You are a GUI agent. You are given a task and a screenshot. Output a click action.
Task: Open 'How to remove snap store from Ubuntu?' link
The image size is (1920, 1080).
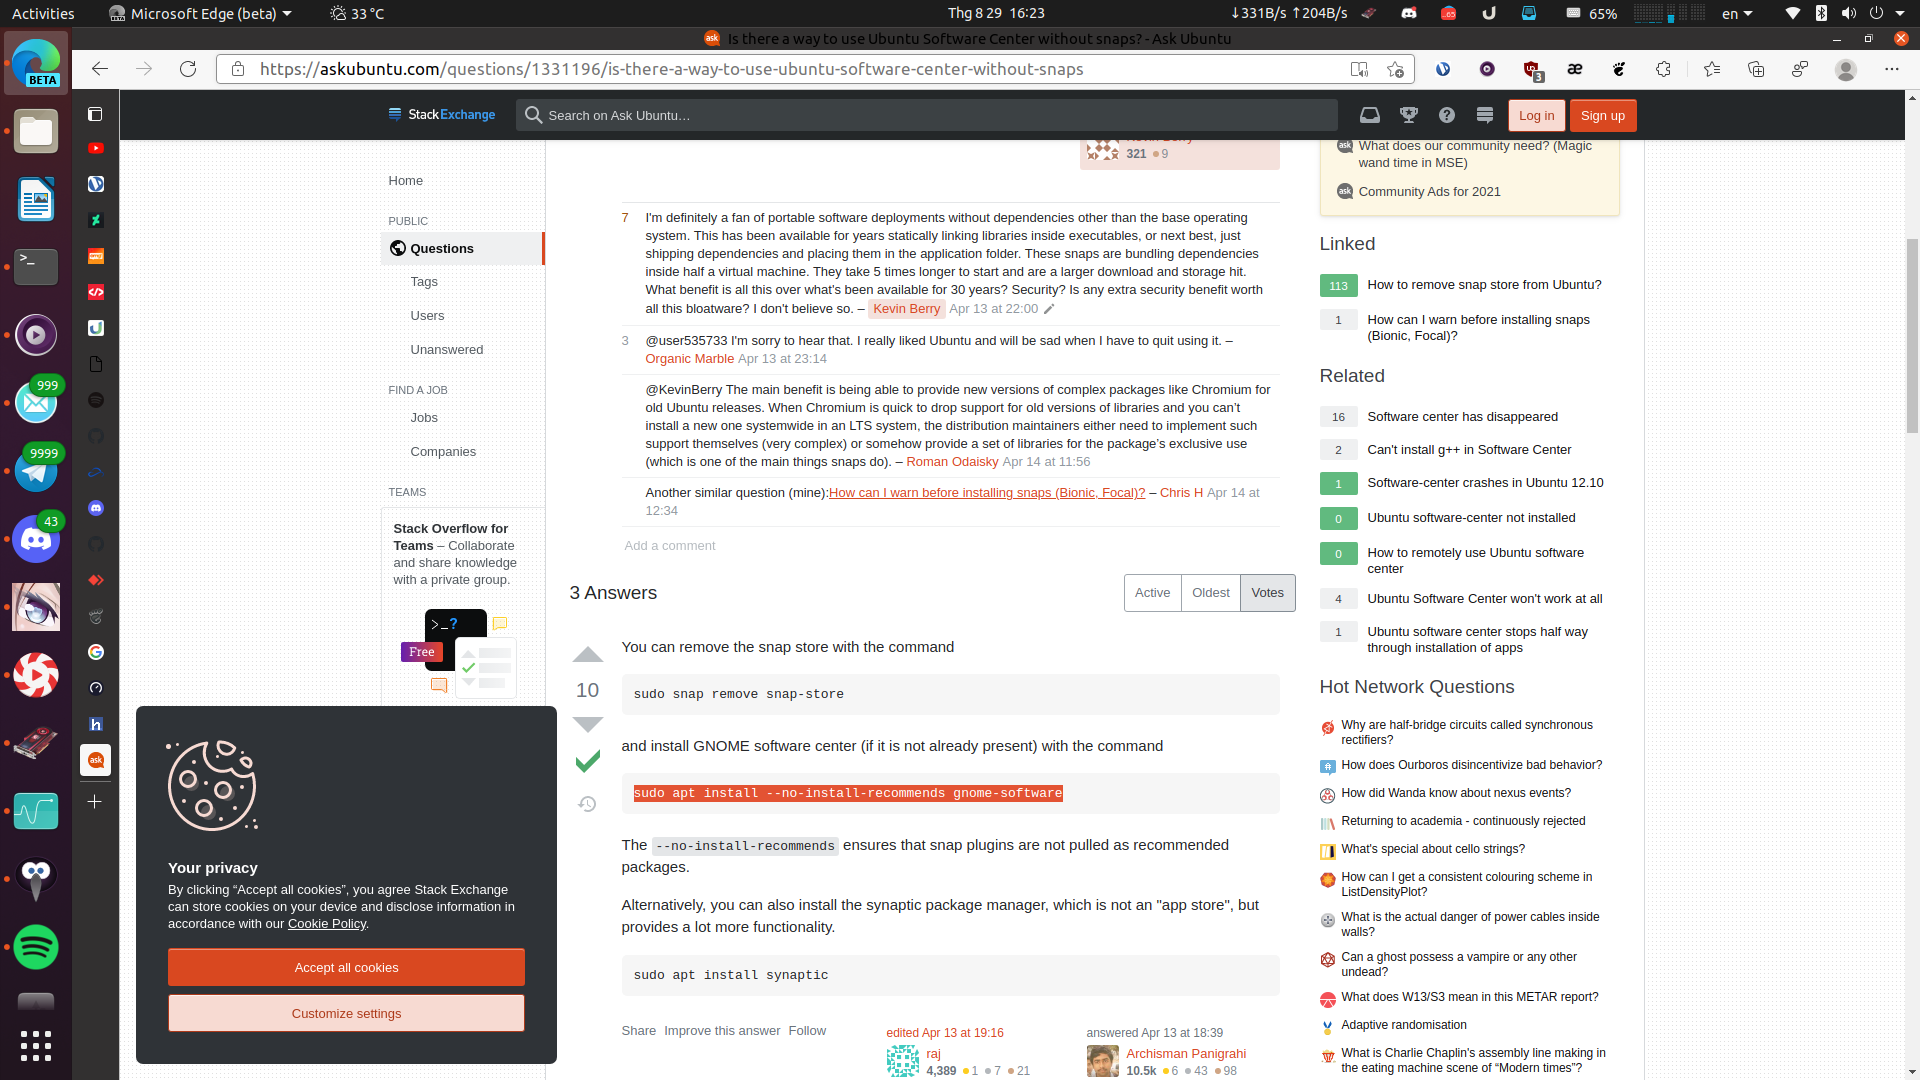1484,285
